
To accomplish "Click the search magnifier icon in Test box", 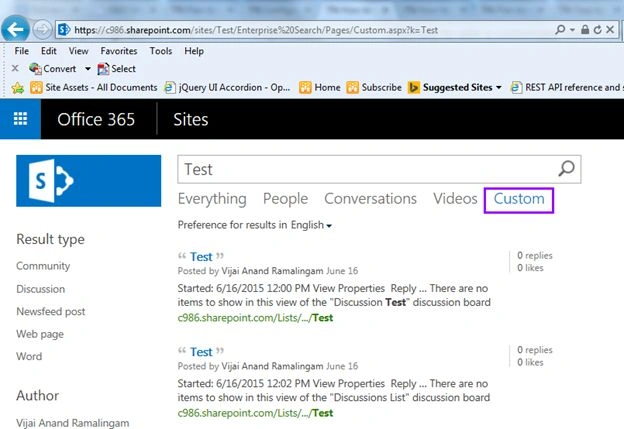I will click(566, 169).
